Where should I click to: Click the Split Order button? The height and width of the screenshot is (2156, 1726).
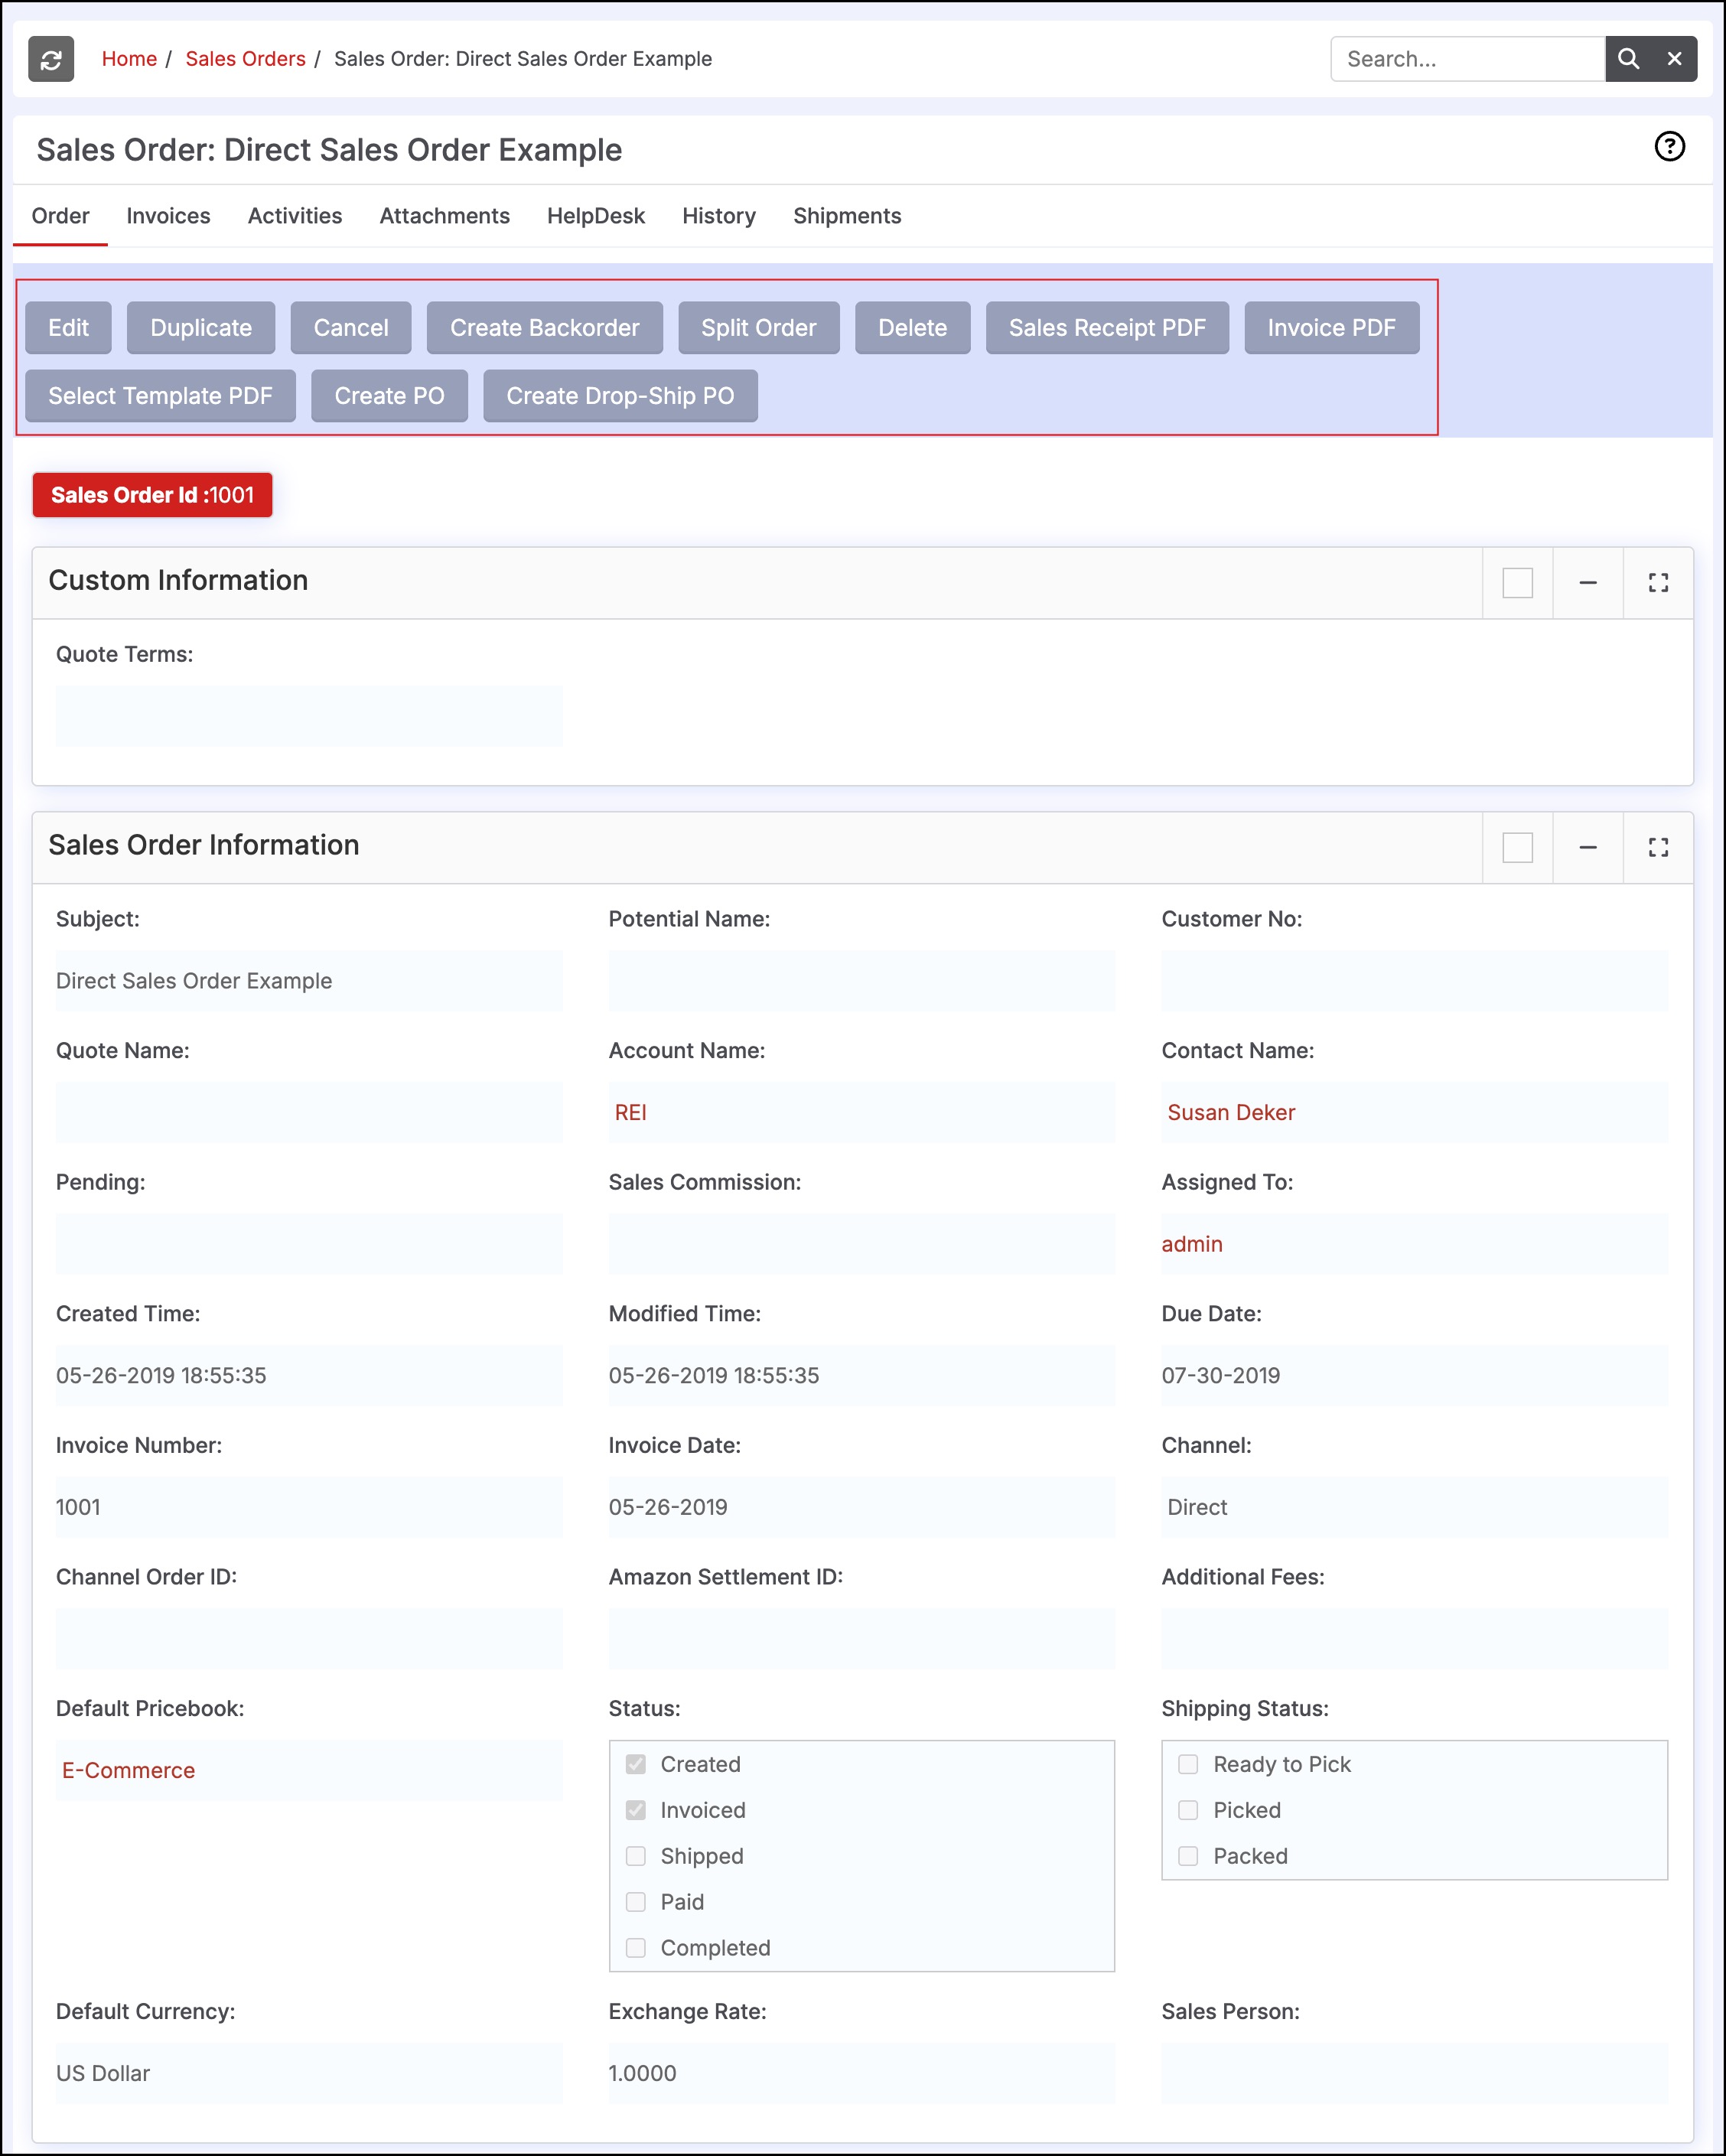click(x=759, y=328)
